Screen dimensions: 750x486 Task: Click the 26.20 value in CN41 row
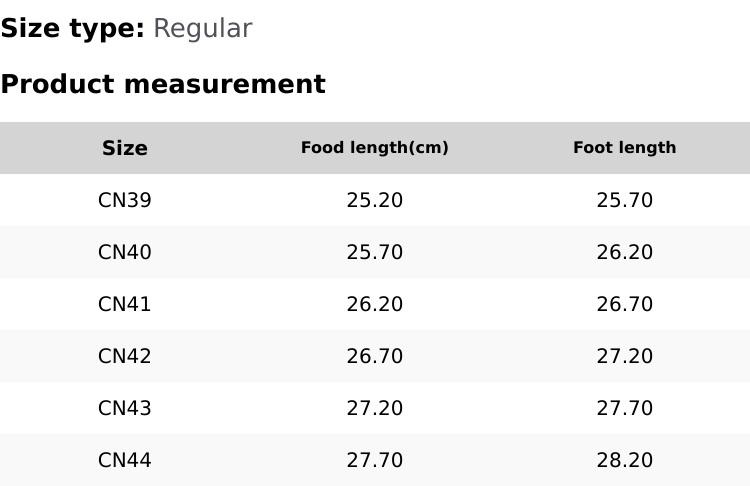[x=375, y=304]
